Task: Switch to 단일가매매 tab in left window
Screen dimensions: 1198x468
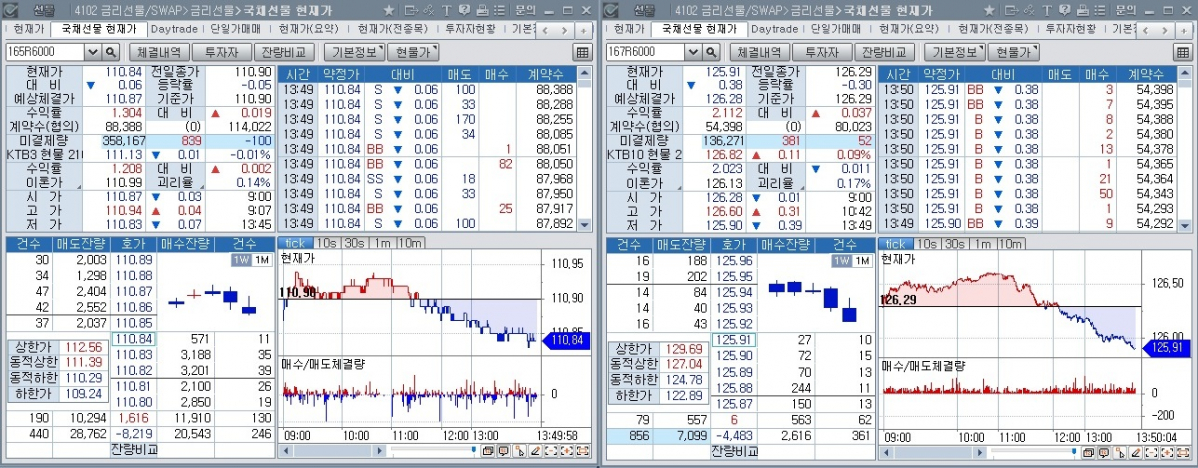Action: [236, 29]
